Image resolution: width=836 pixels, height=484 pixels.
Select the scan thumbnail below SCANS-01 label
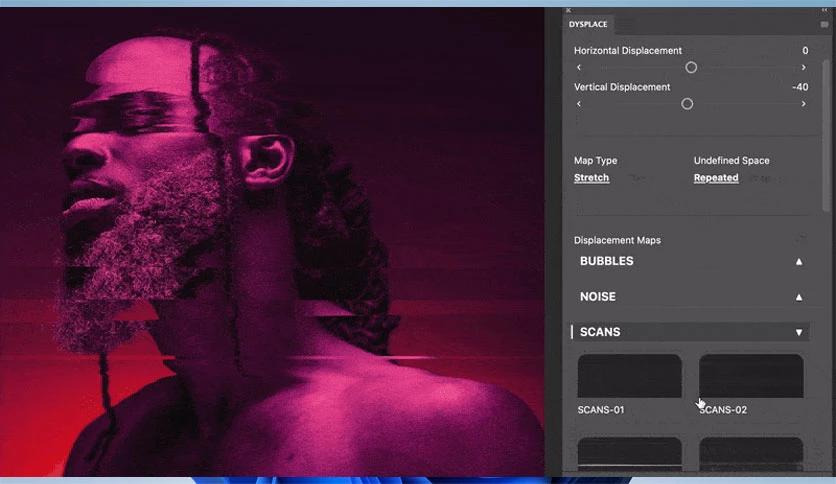coord(630,454)
